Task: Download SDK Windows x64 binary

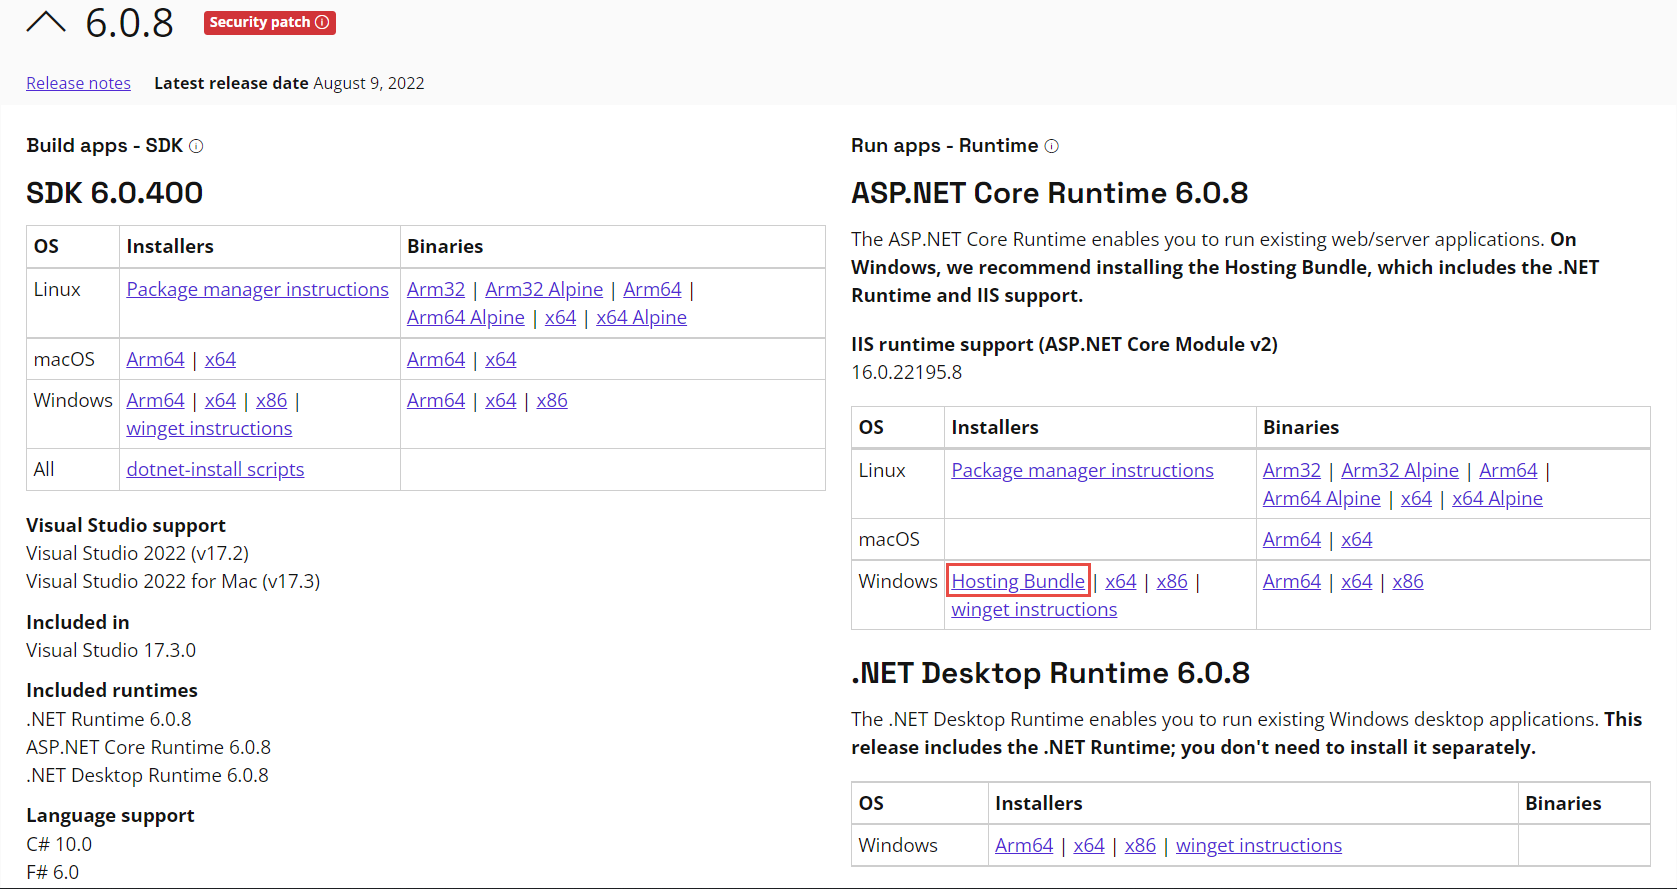Action: tap(501, 400)
